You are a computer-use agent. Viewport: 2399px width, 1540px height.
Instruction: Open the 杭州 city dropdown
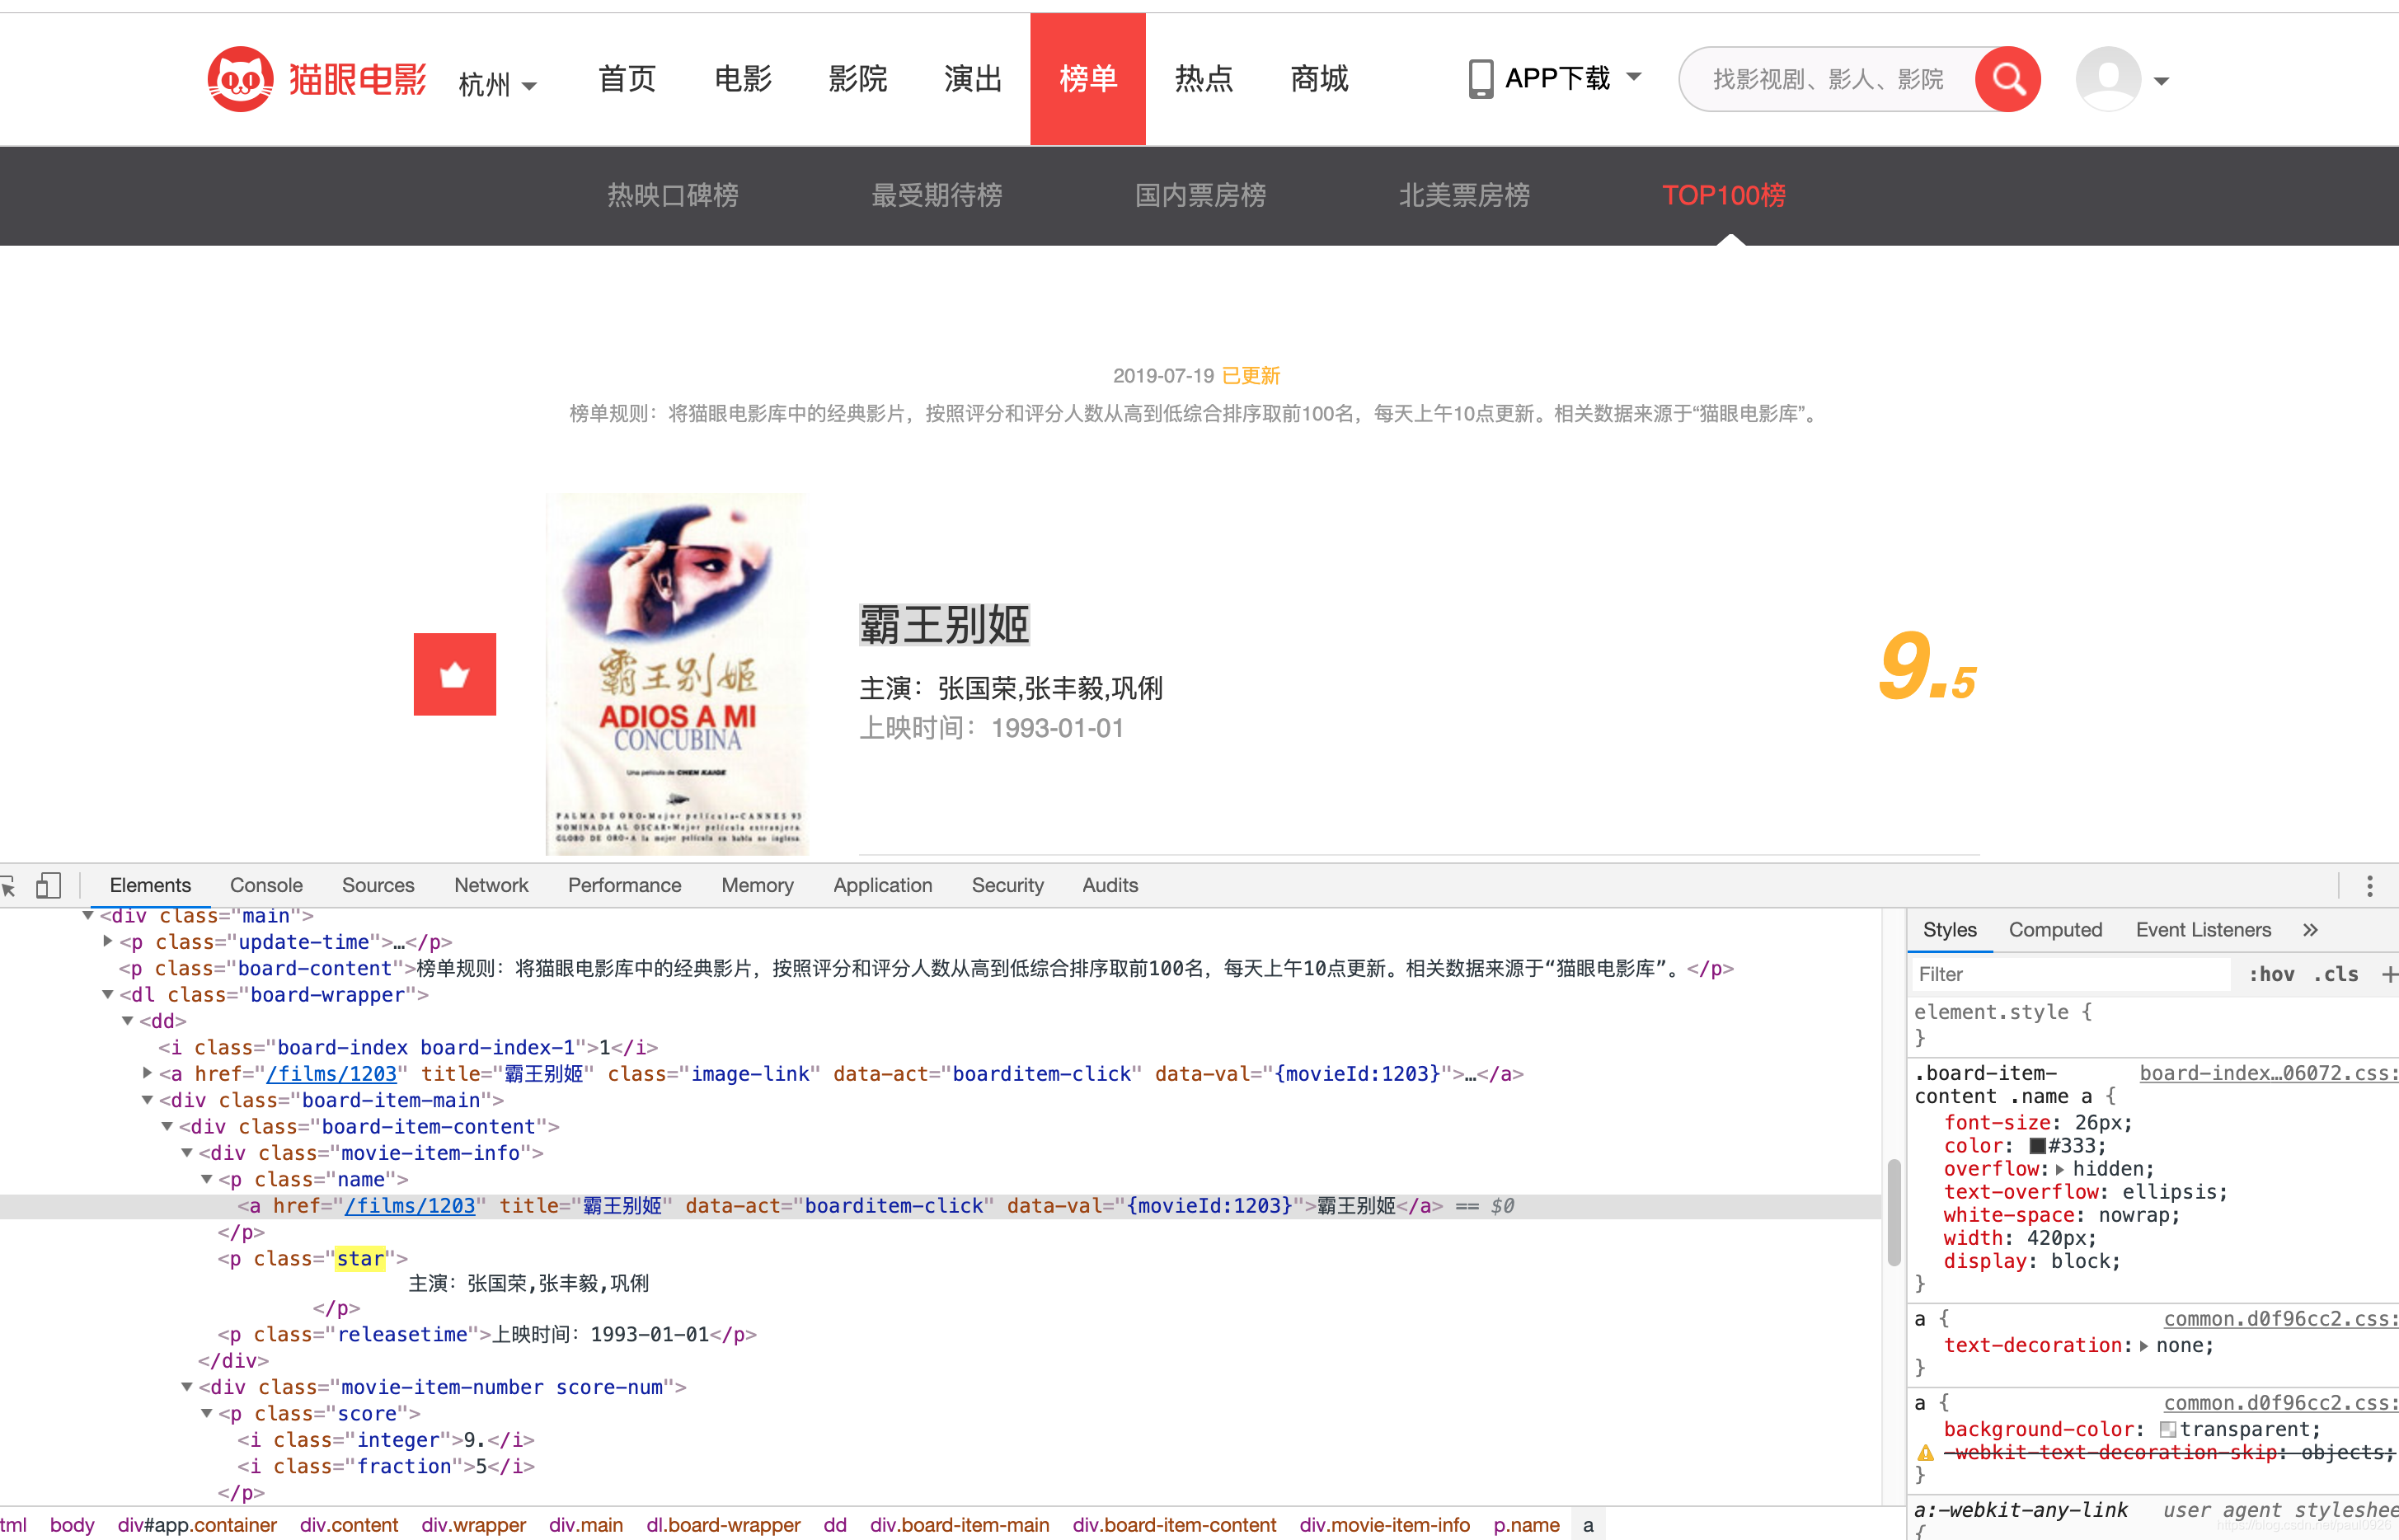[x=498, y=84]
